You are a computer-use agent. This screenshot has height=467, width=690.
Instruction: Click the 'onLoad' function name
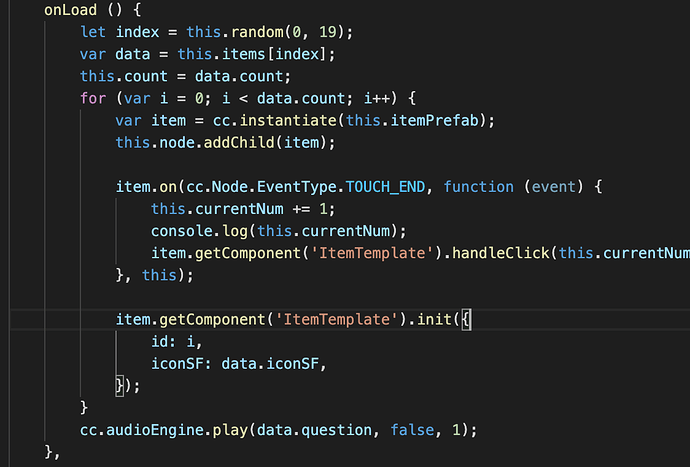70,10
